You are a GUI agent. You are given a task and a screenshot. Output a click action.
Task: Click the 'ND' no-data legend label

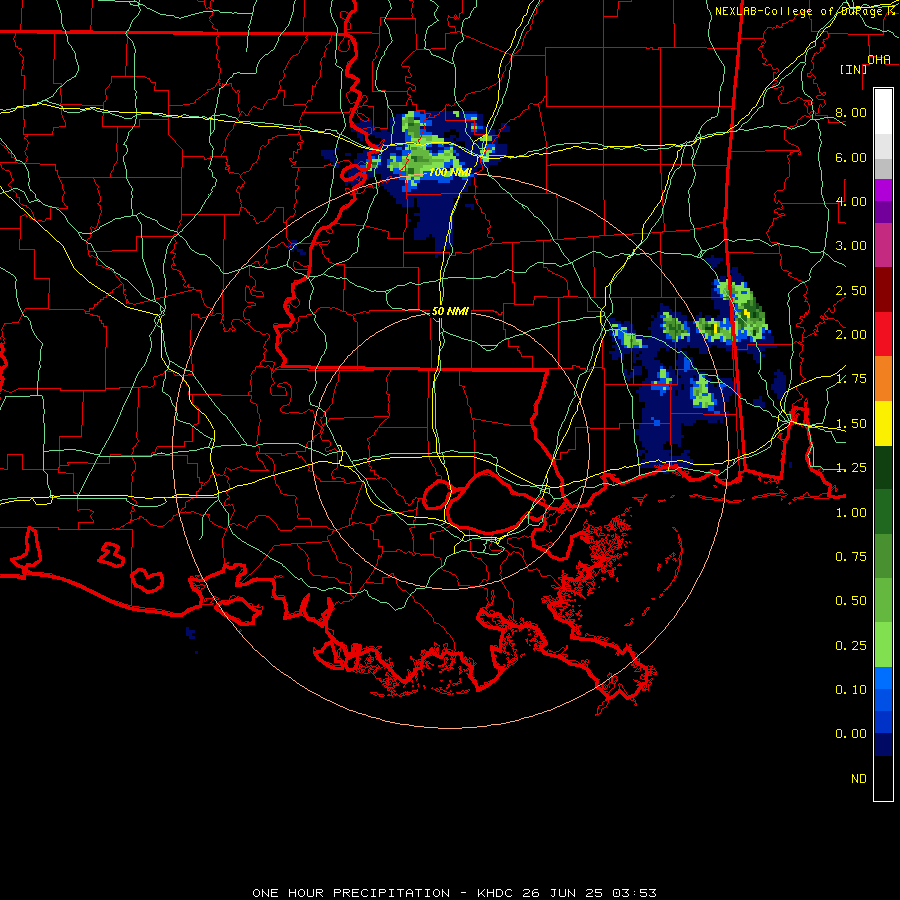[x=859, y=779]
